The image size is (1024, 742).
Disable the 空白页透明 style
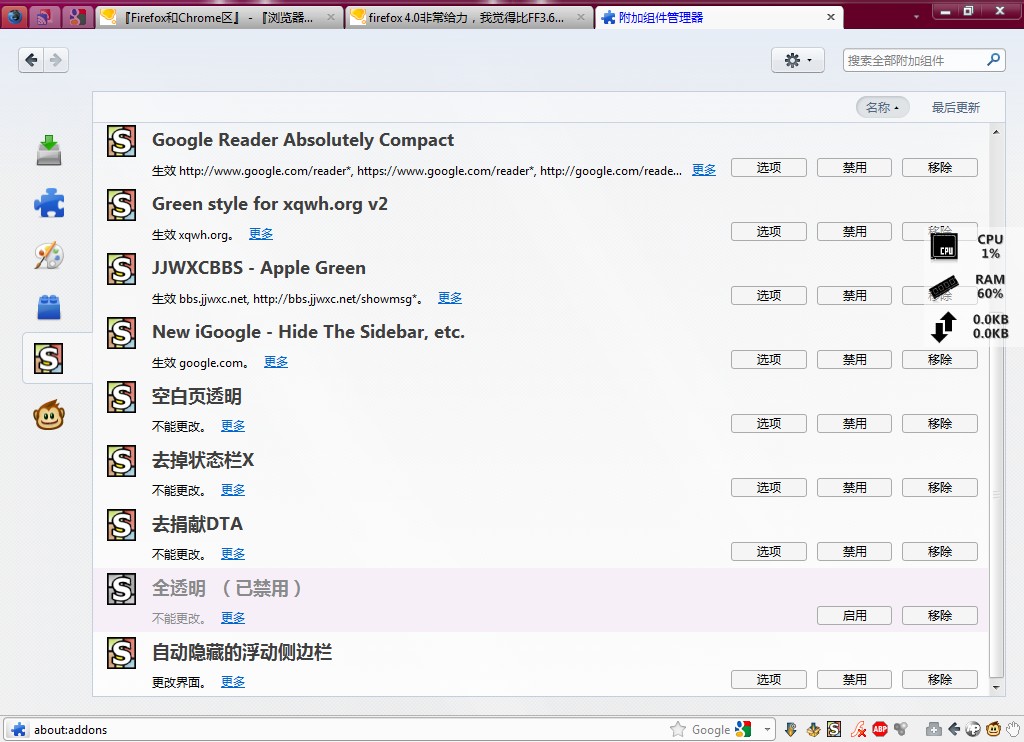click(x=854, y=424)
